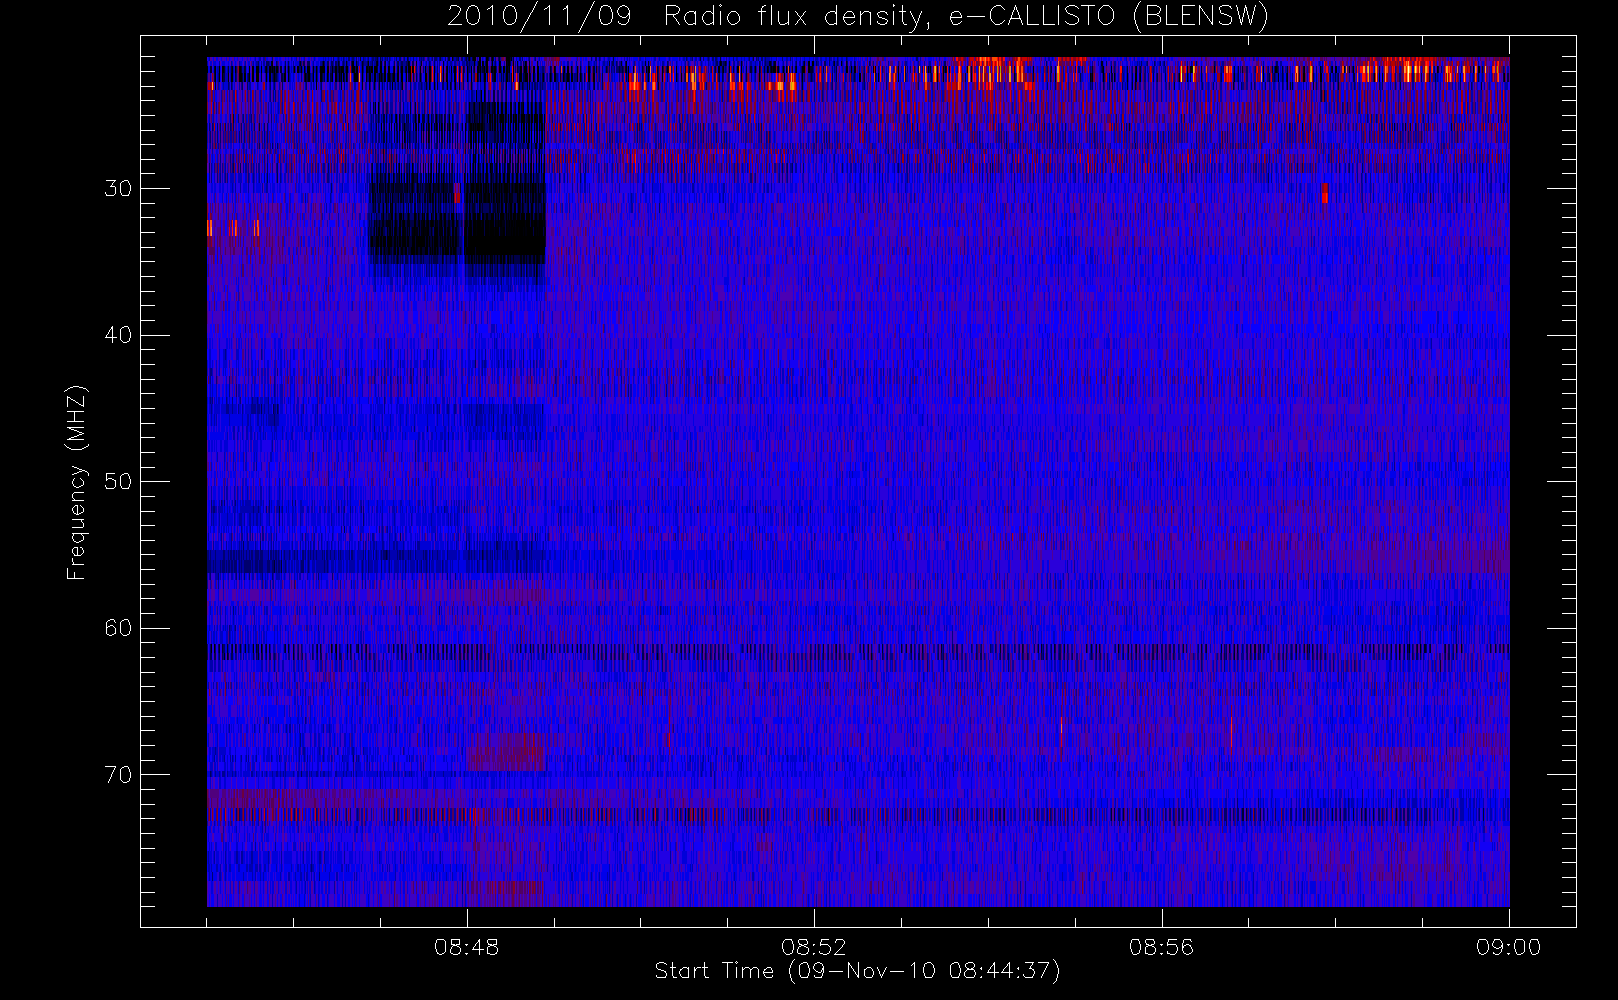Screen dimensions: 1618x1000
Task: Click the 08:48 time tick label
Action: pyautogui.click(x=466, y=947)
